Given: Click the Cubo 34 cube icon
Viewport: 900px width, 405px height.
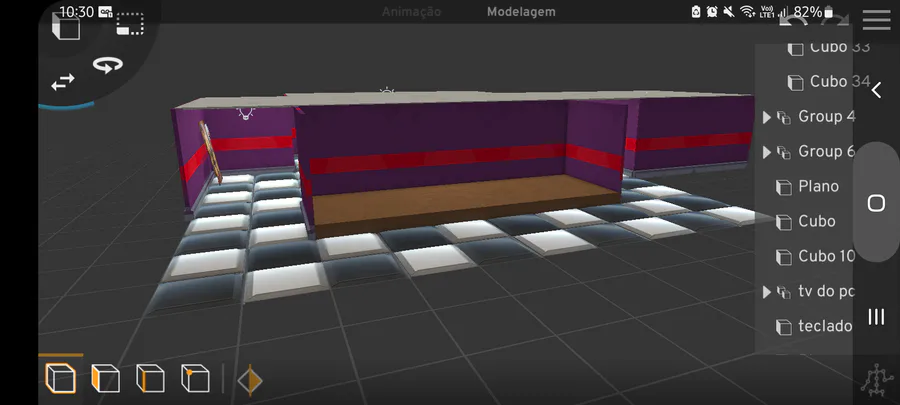Looking at the screenshot, I should (x=795, y=83).
